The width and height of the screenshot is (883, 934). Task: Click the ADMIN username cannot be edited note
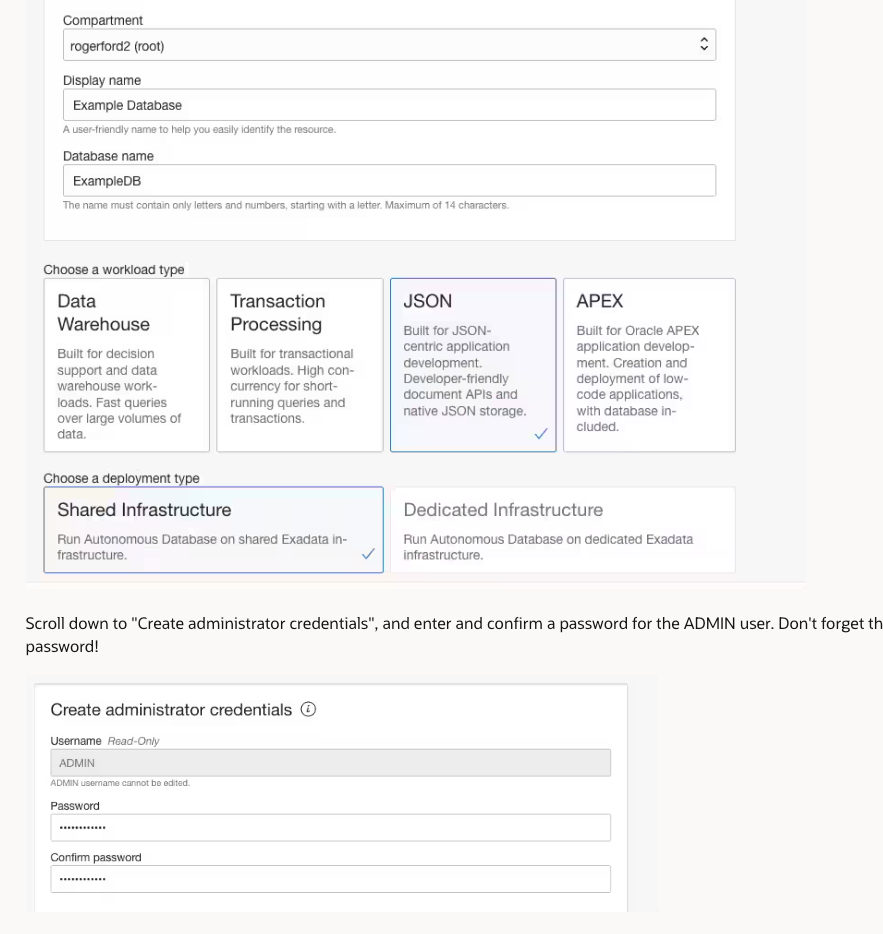120,783
